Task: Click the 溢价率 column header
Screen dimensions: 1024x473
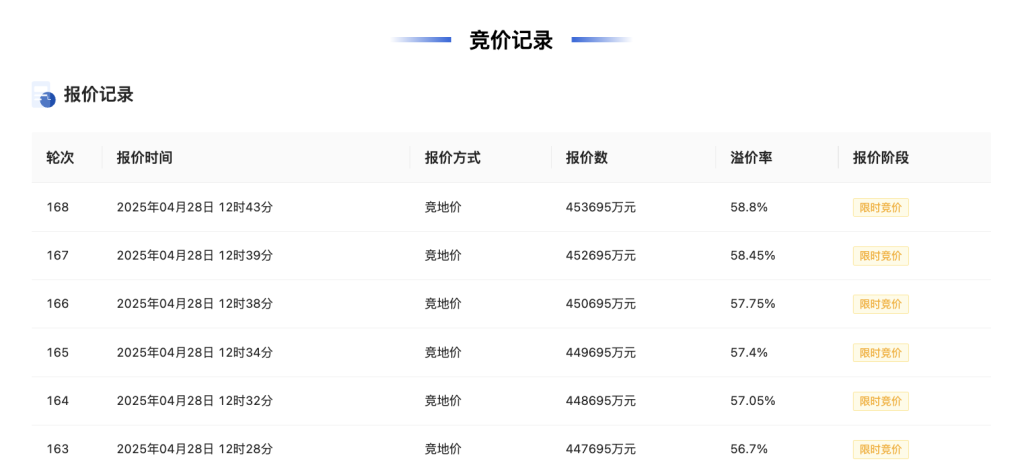Action: 751,158
